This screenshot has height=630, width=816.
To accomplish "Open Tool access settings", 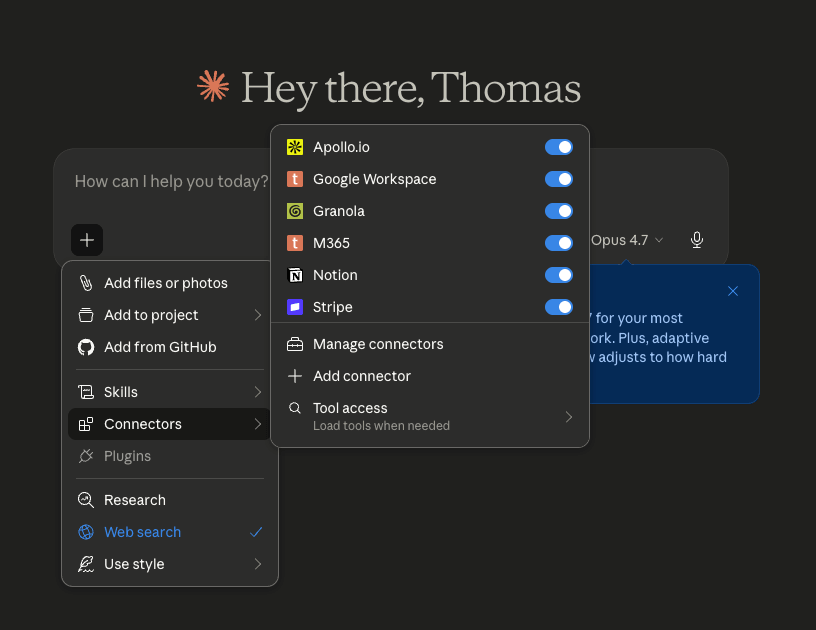I will coord(430,417).
